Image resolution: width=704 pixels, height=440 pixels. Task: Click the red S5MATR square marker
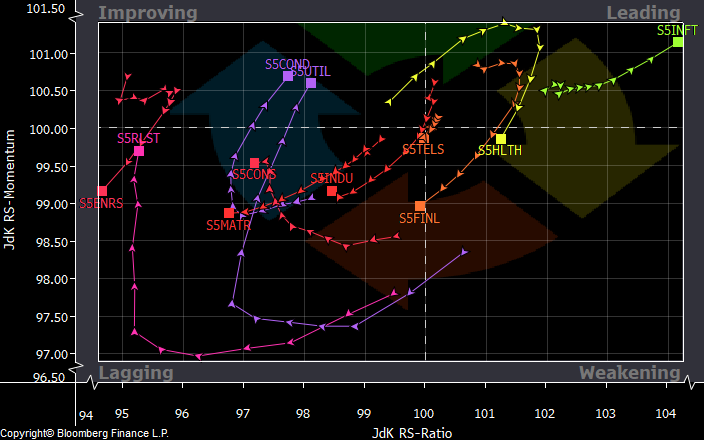[229, 213]
